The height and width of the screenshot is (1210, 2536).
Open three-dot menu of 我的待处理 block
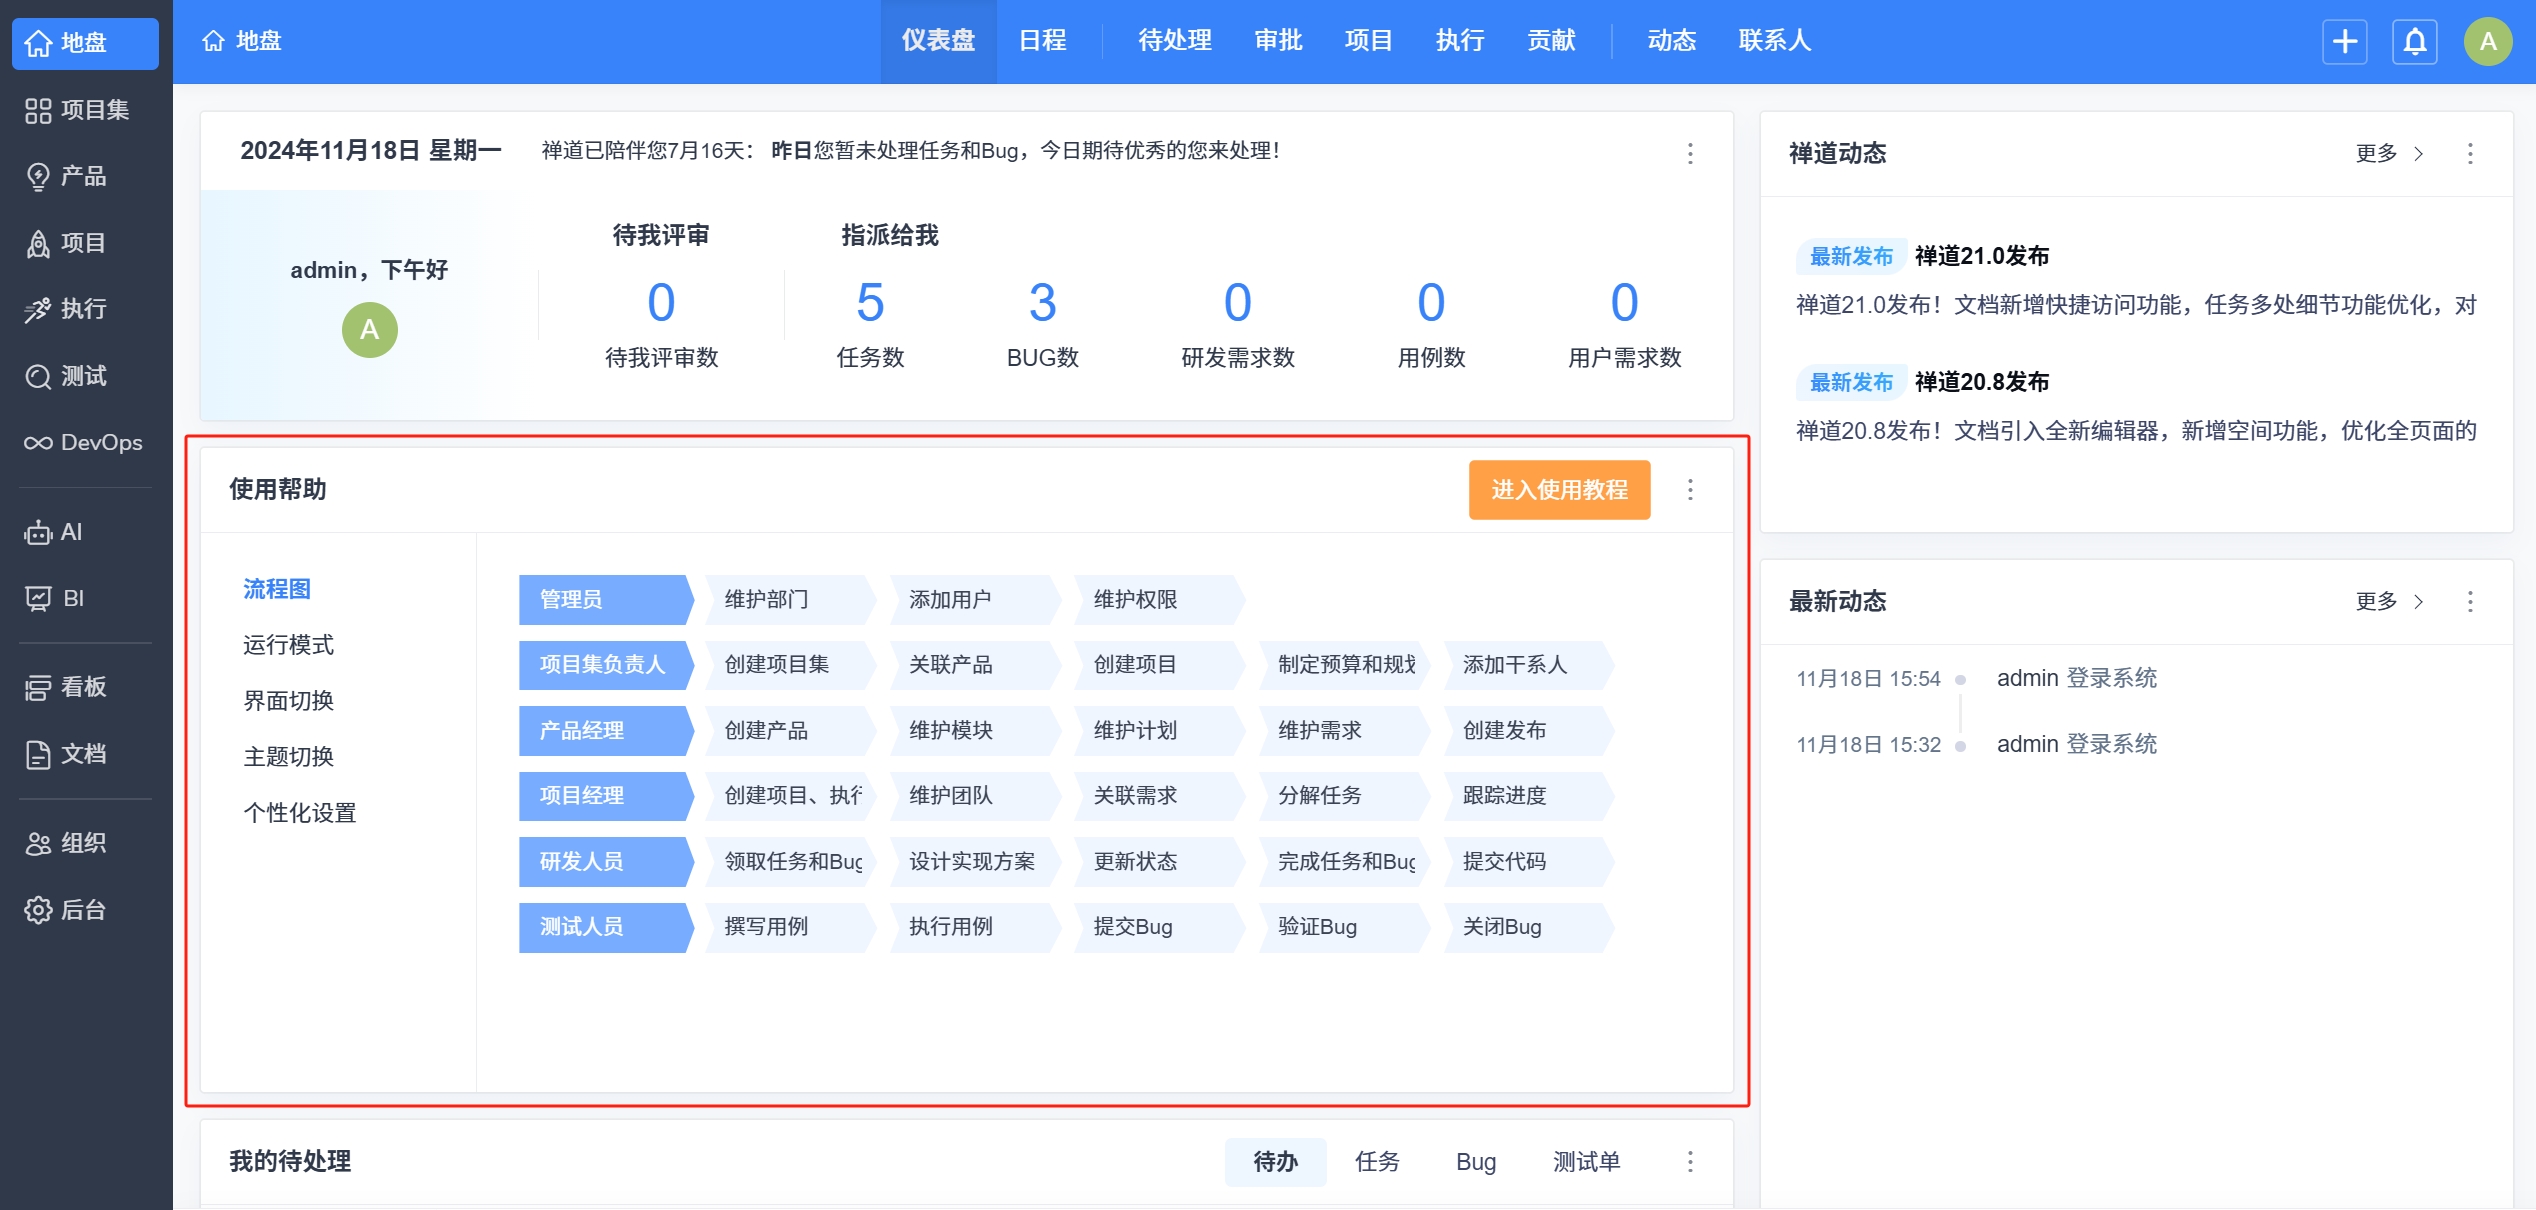pyautogui.click(x=1690, y=1161)
